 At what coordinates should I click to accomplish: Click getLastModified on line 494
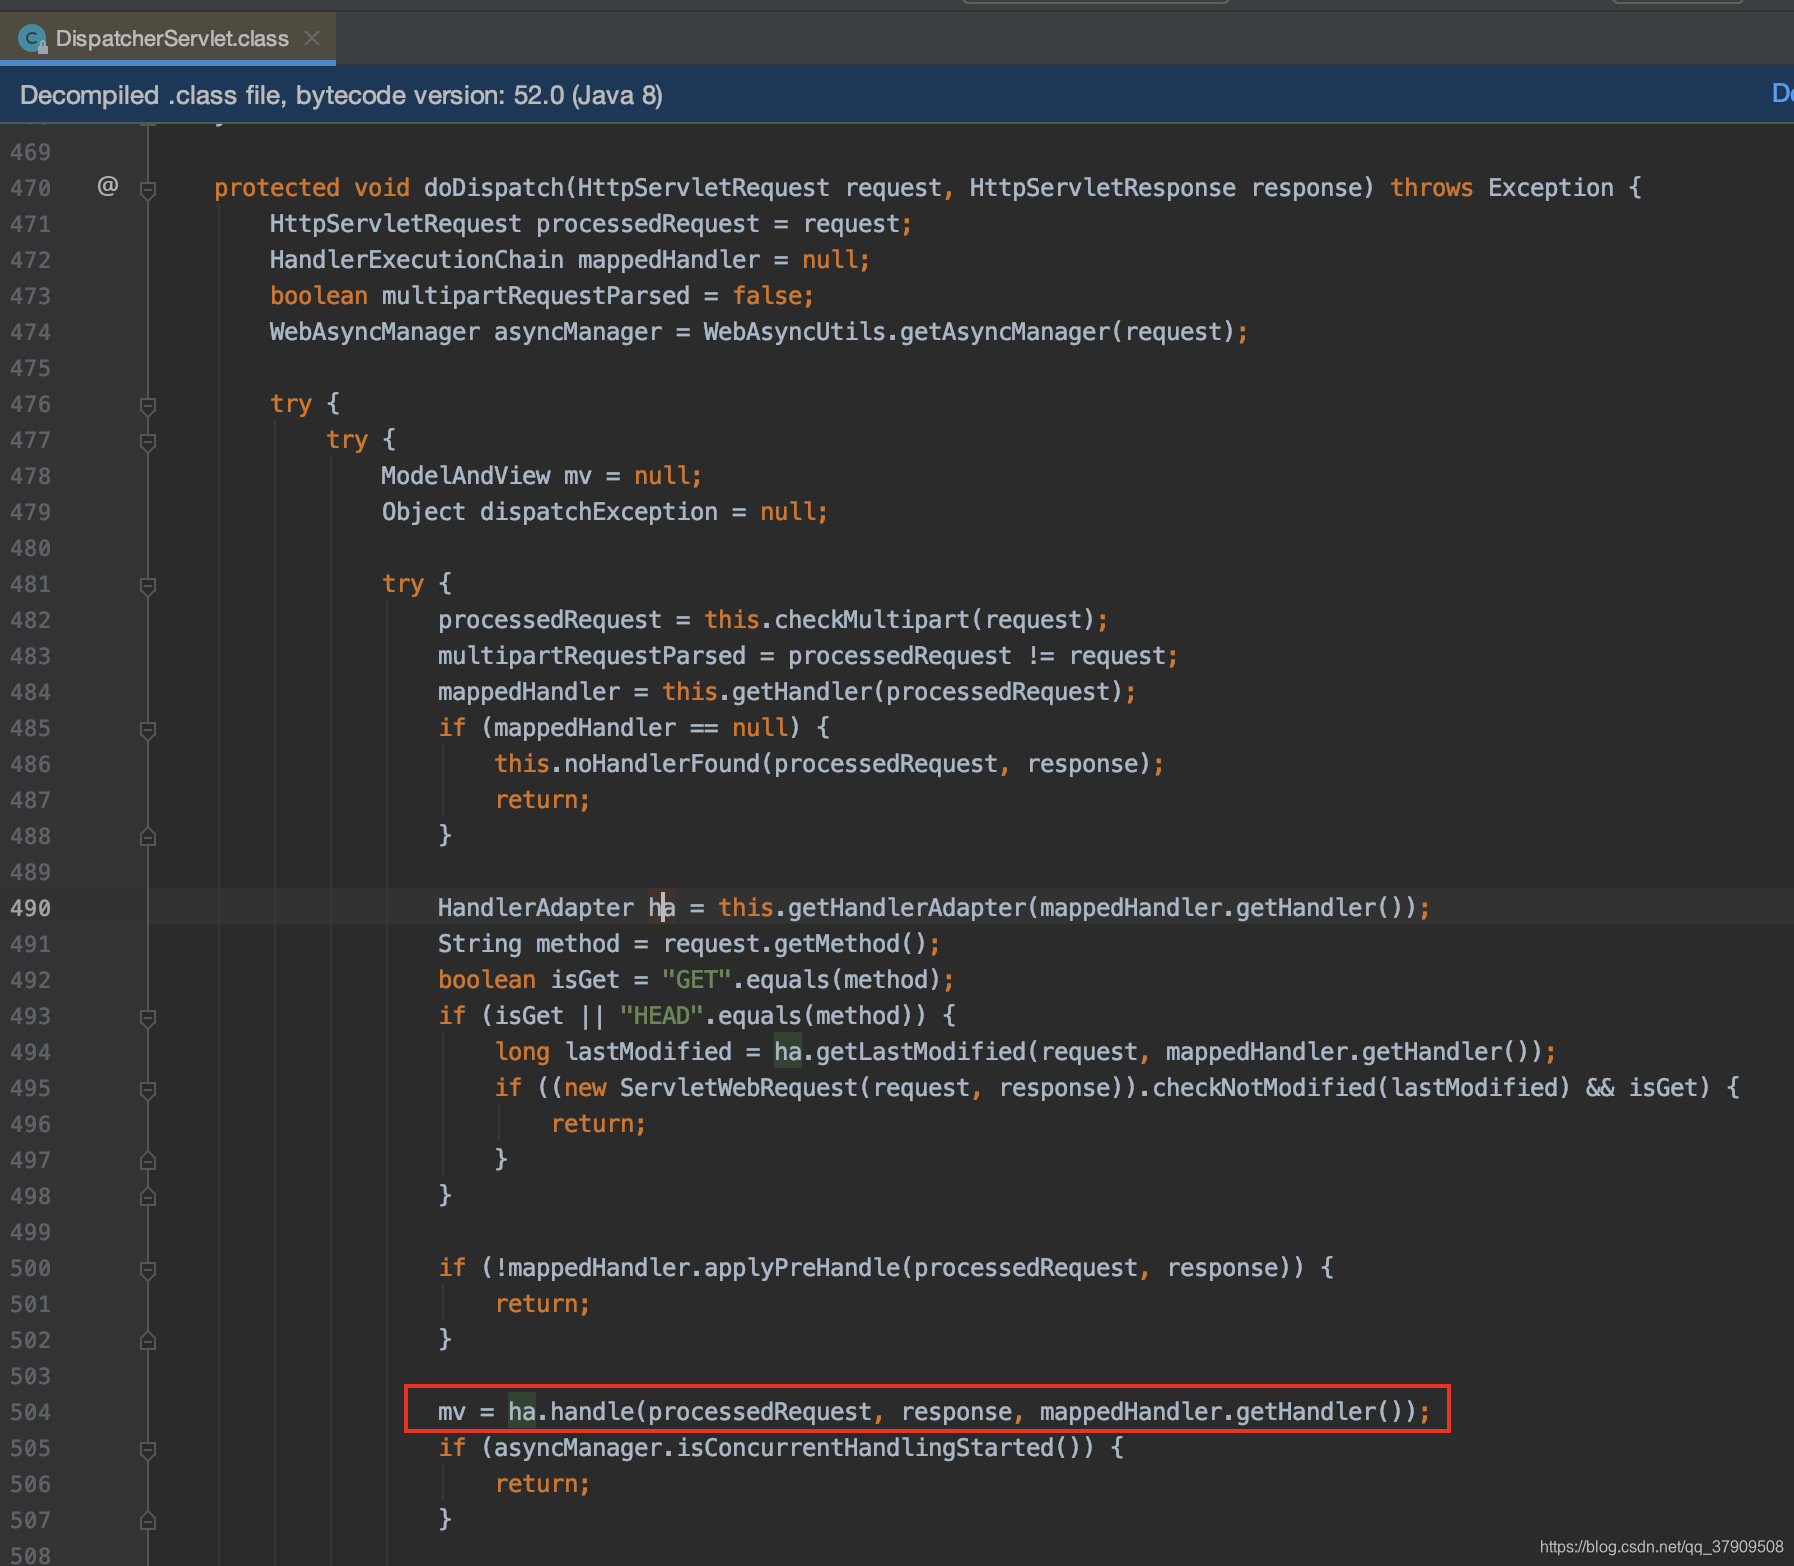(921, 1052)
